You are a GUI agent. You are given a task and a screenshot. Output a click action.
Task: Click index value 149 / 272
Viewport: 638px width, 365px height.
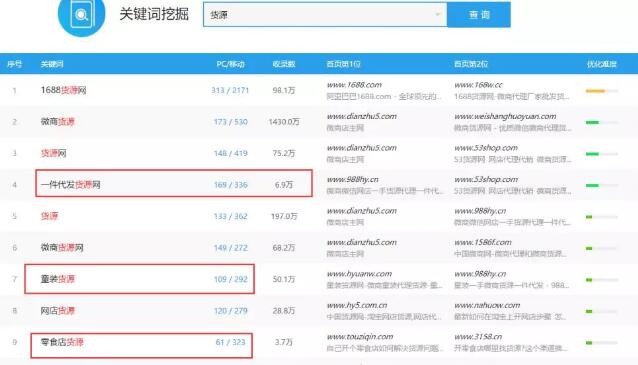tap(230, 247)
